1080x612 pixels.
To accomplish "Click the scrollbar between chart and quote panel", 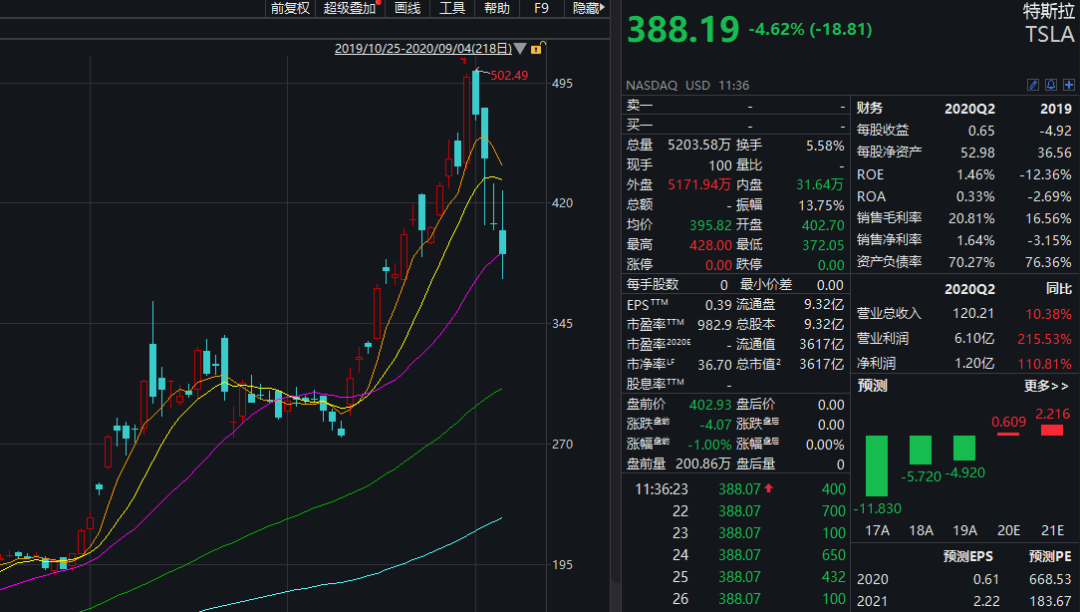I will click(611, 300).
